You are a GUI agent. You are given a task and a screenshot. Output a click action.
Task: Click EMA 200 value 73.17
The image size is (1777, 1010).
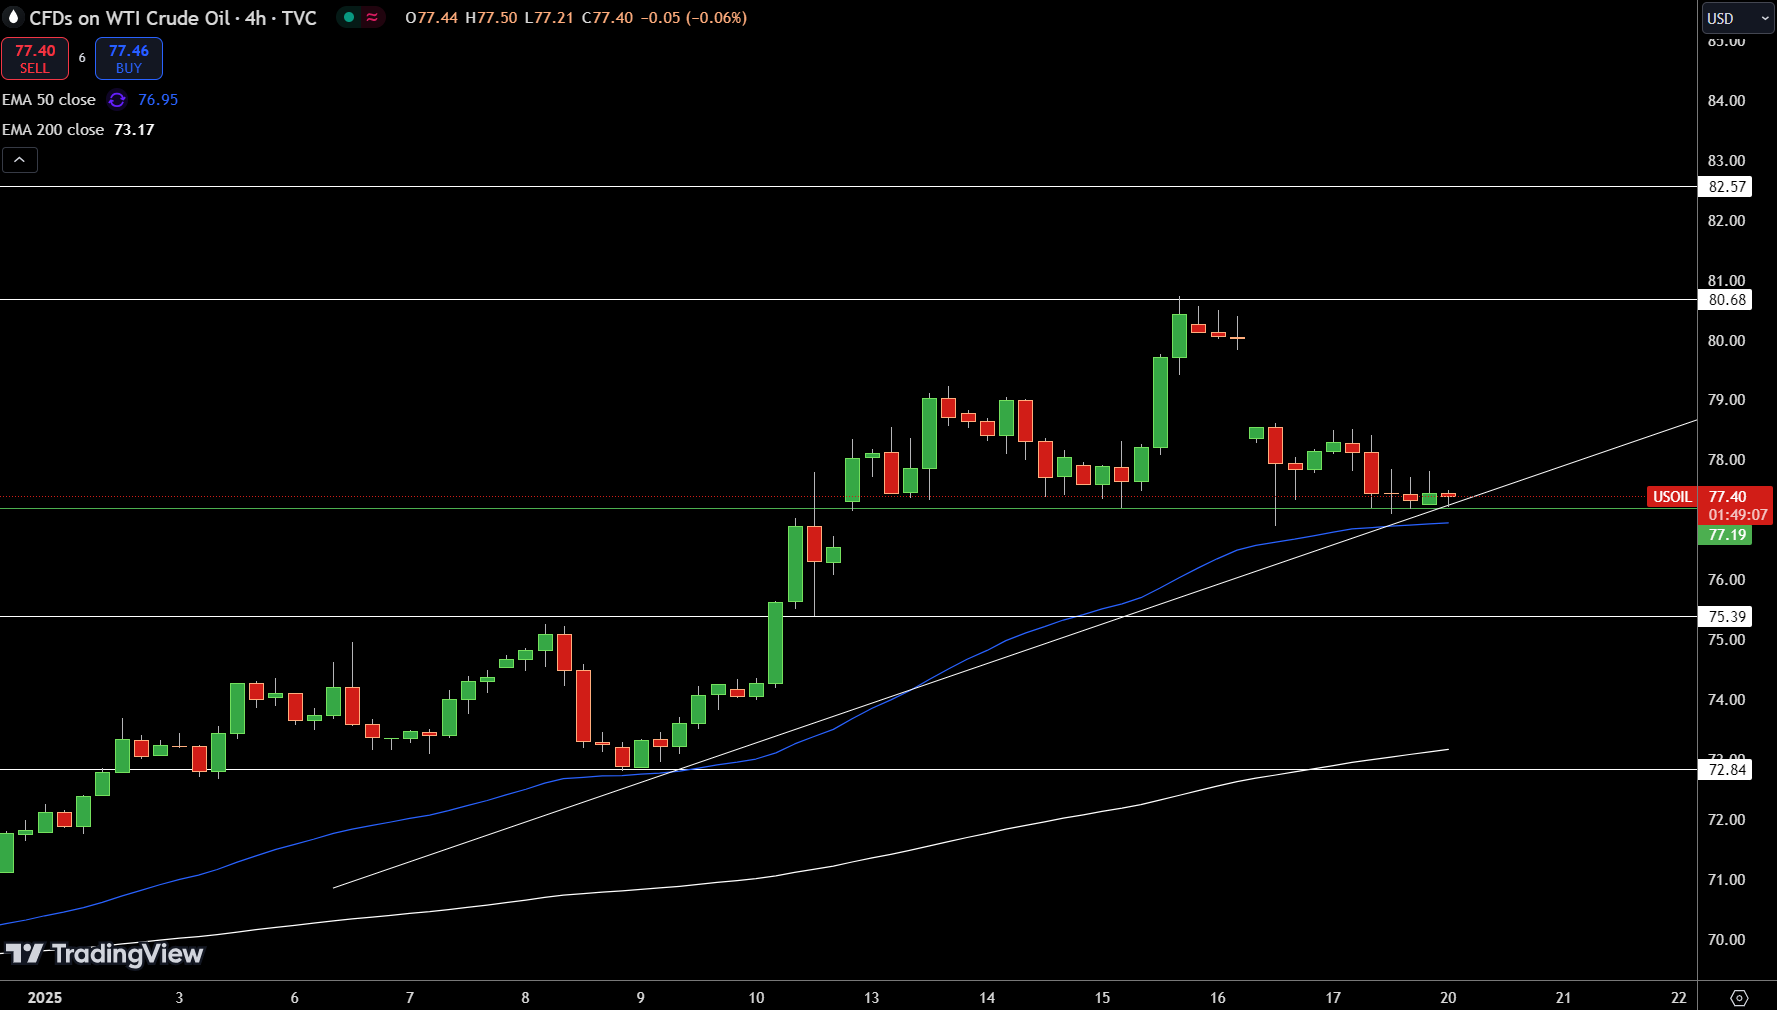(x=134, y=130)
